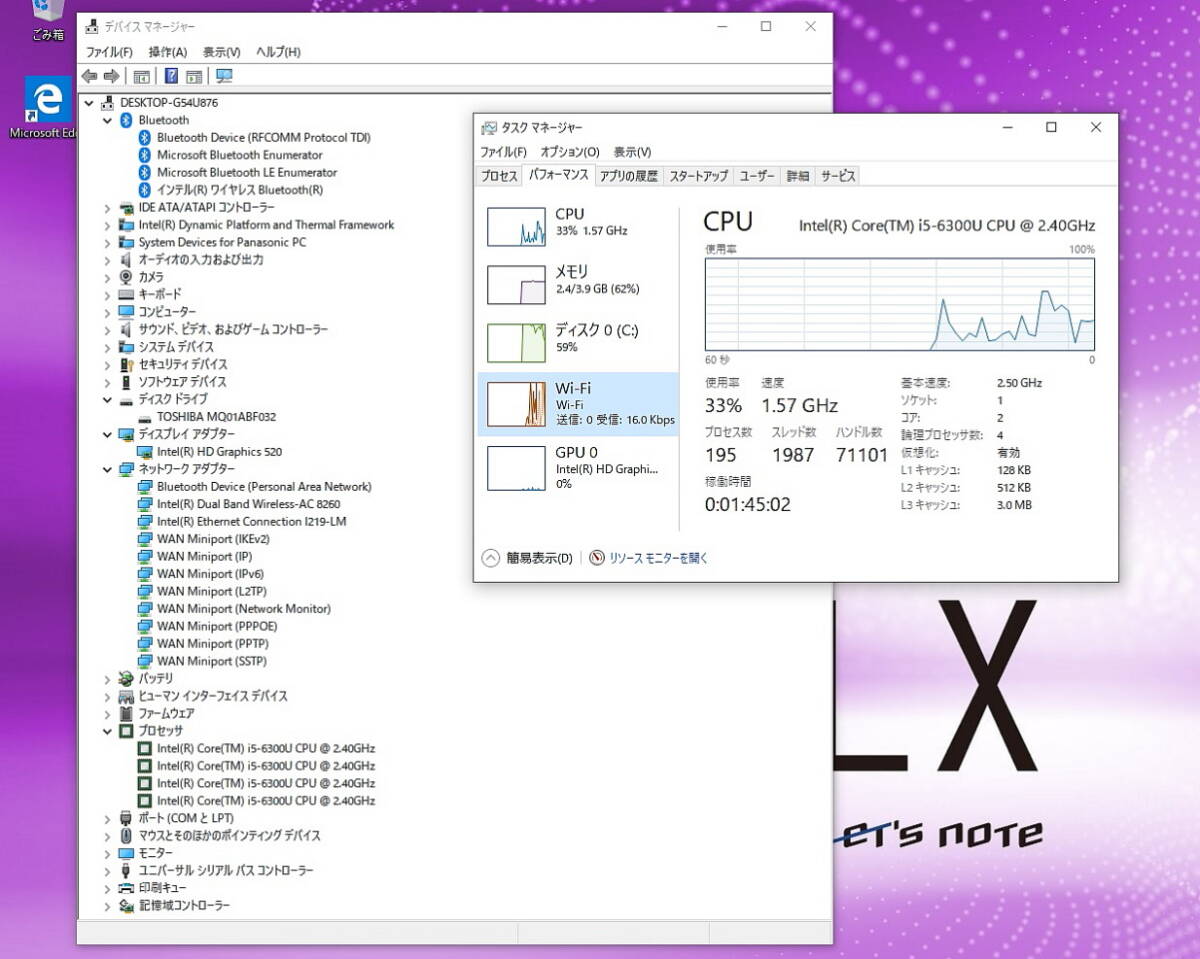Collapse the Bluetooth category
Viewport: 1200px width, 959px height.
[107, 120]
